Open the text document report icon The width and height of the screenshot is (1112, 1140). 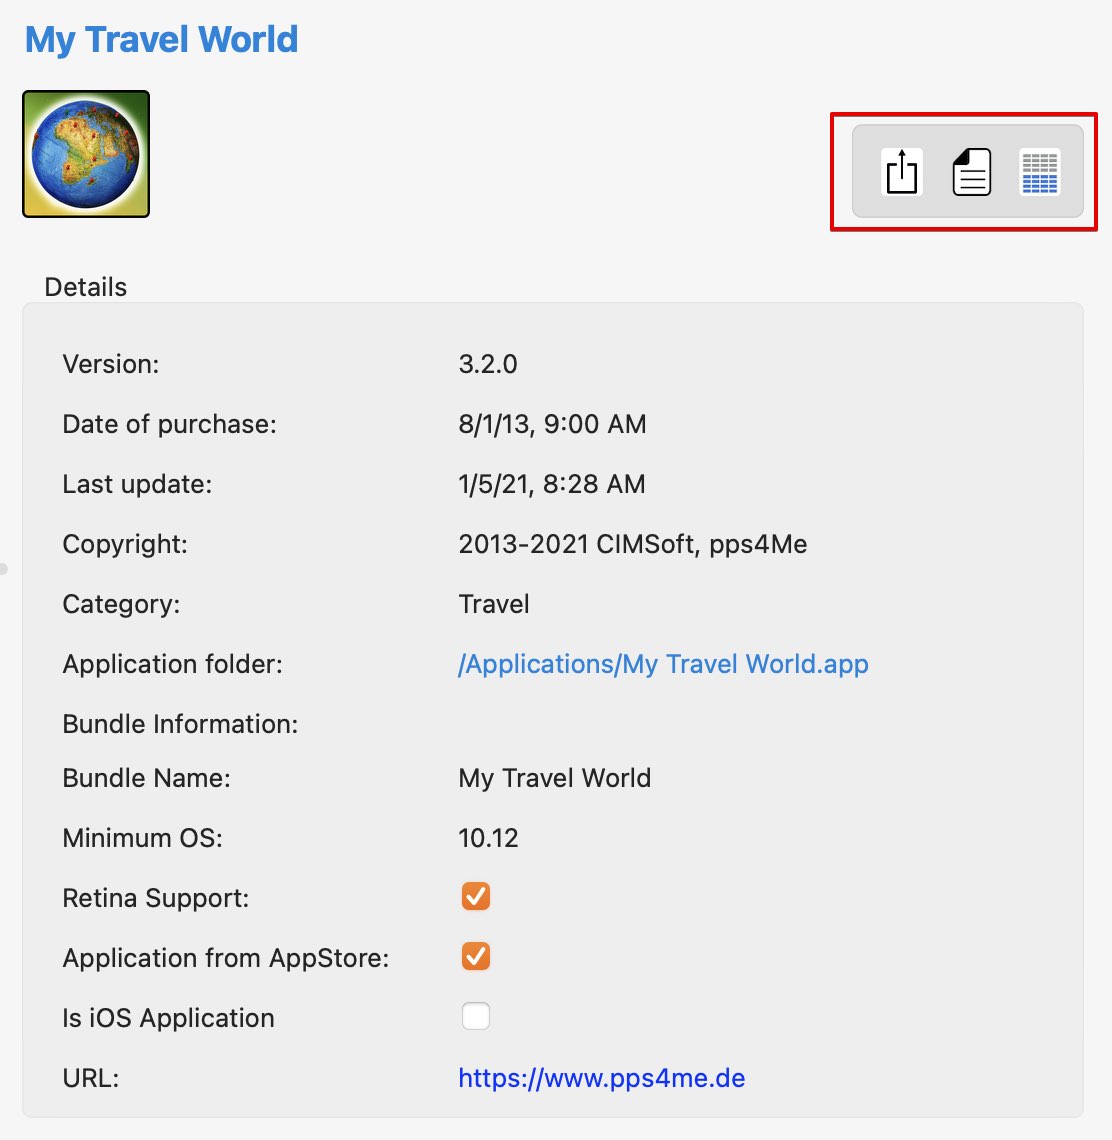pos(972,172)
